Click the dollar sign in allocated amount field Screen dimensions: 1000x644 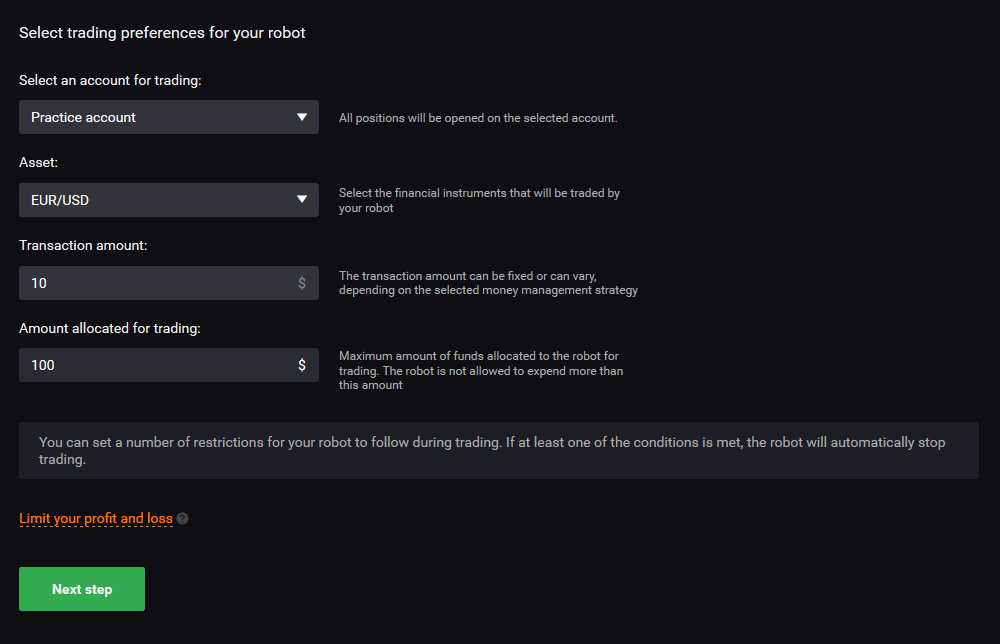pos(302,365)
